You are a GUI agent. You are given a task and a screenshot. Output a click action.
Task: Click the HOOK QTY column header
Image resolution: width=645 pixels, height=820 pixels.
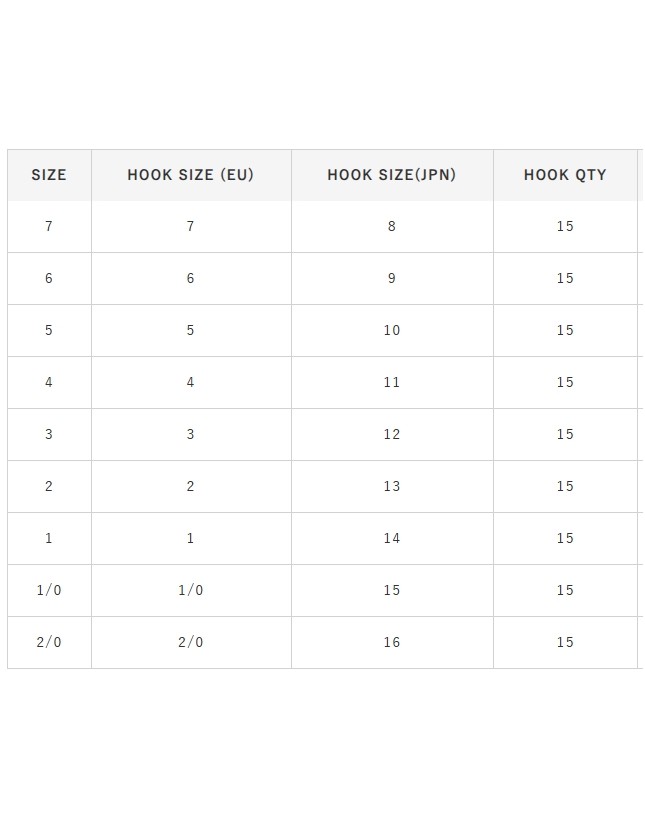coord(565,175)
